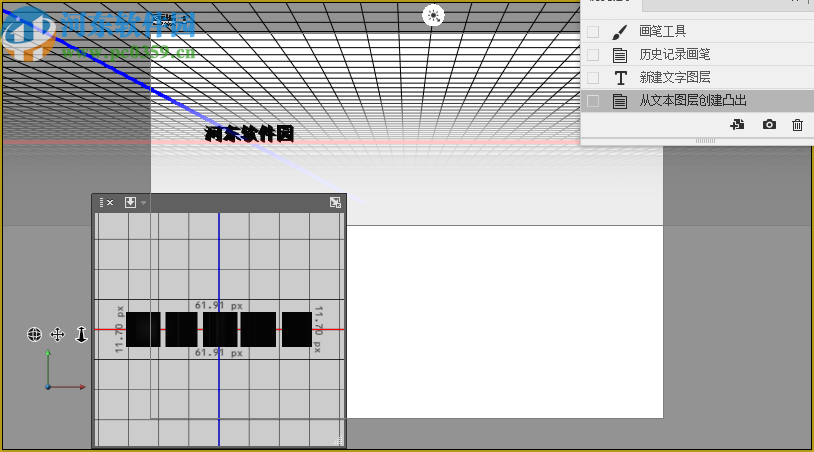Create new document from current state
Image resolution: width=814 pixels, height=452 pixels.
737,125
